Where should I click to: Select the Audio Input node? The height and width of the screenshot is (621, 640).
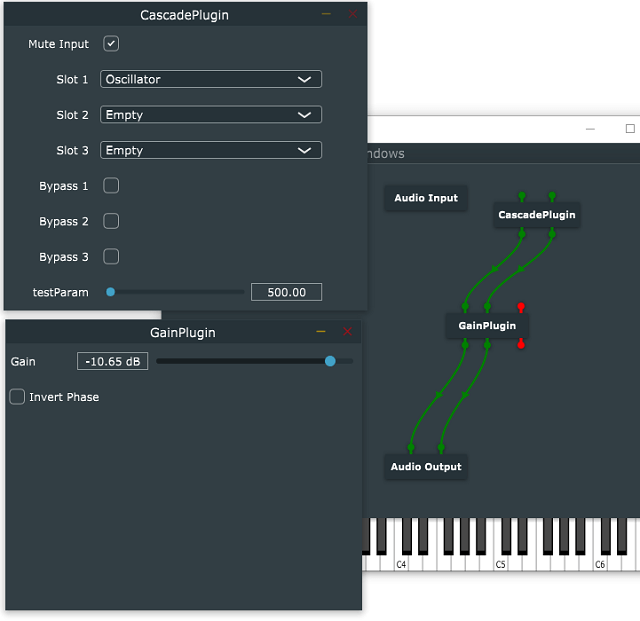click(x=426, y=198)
